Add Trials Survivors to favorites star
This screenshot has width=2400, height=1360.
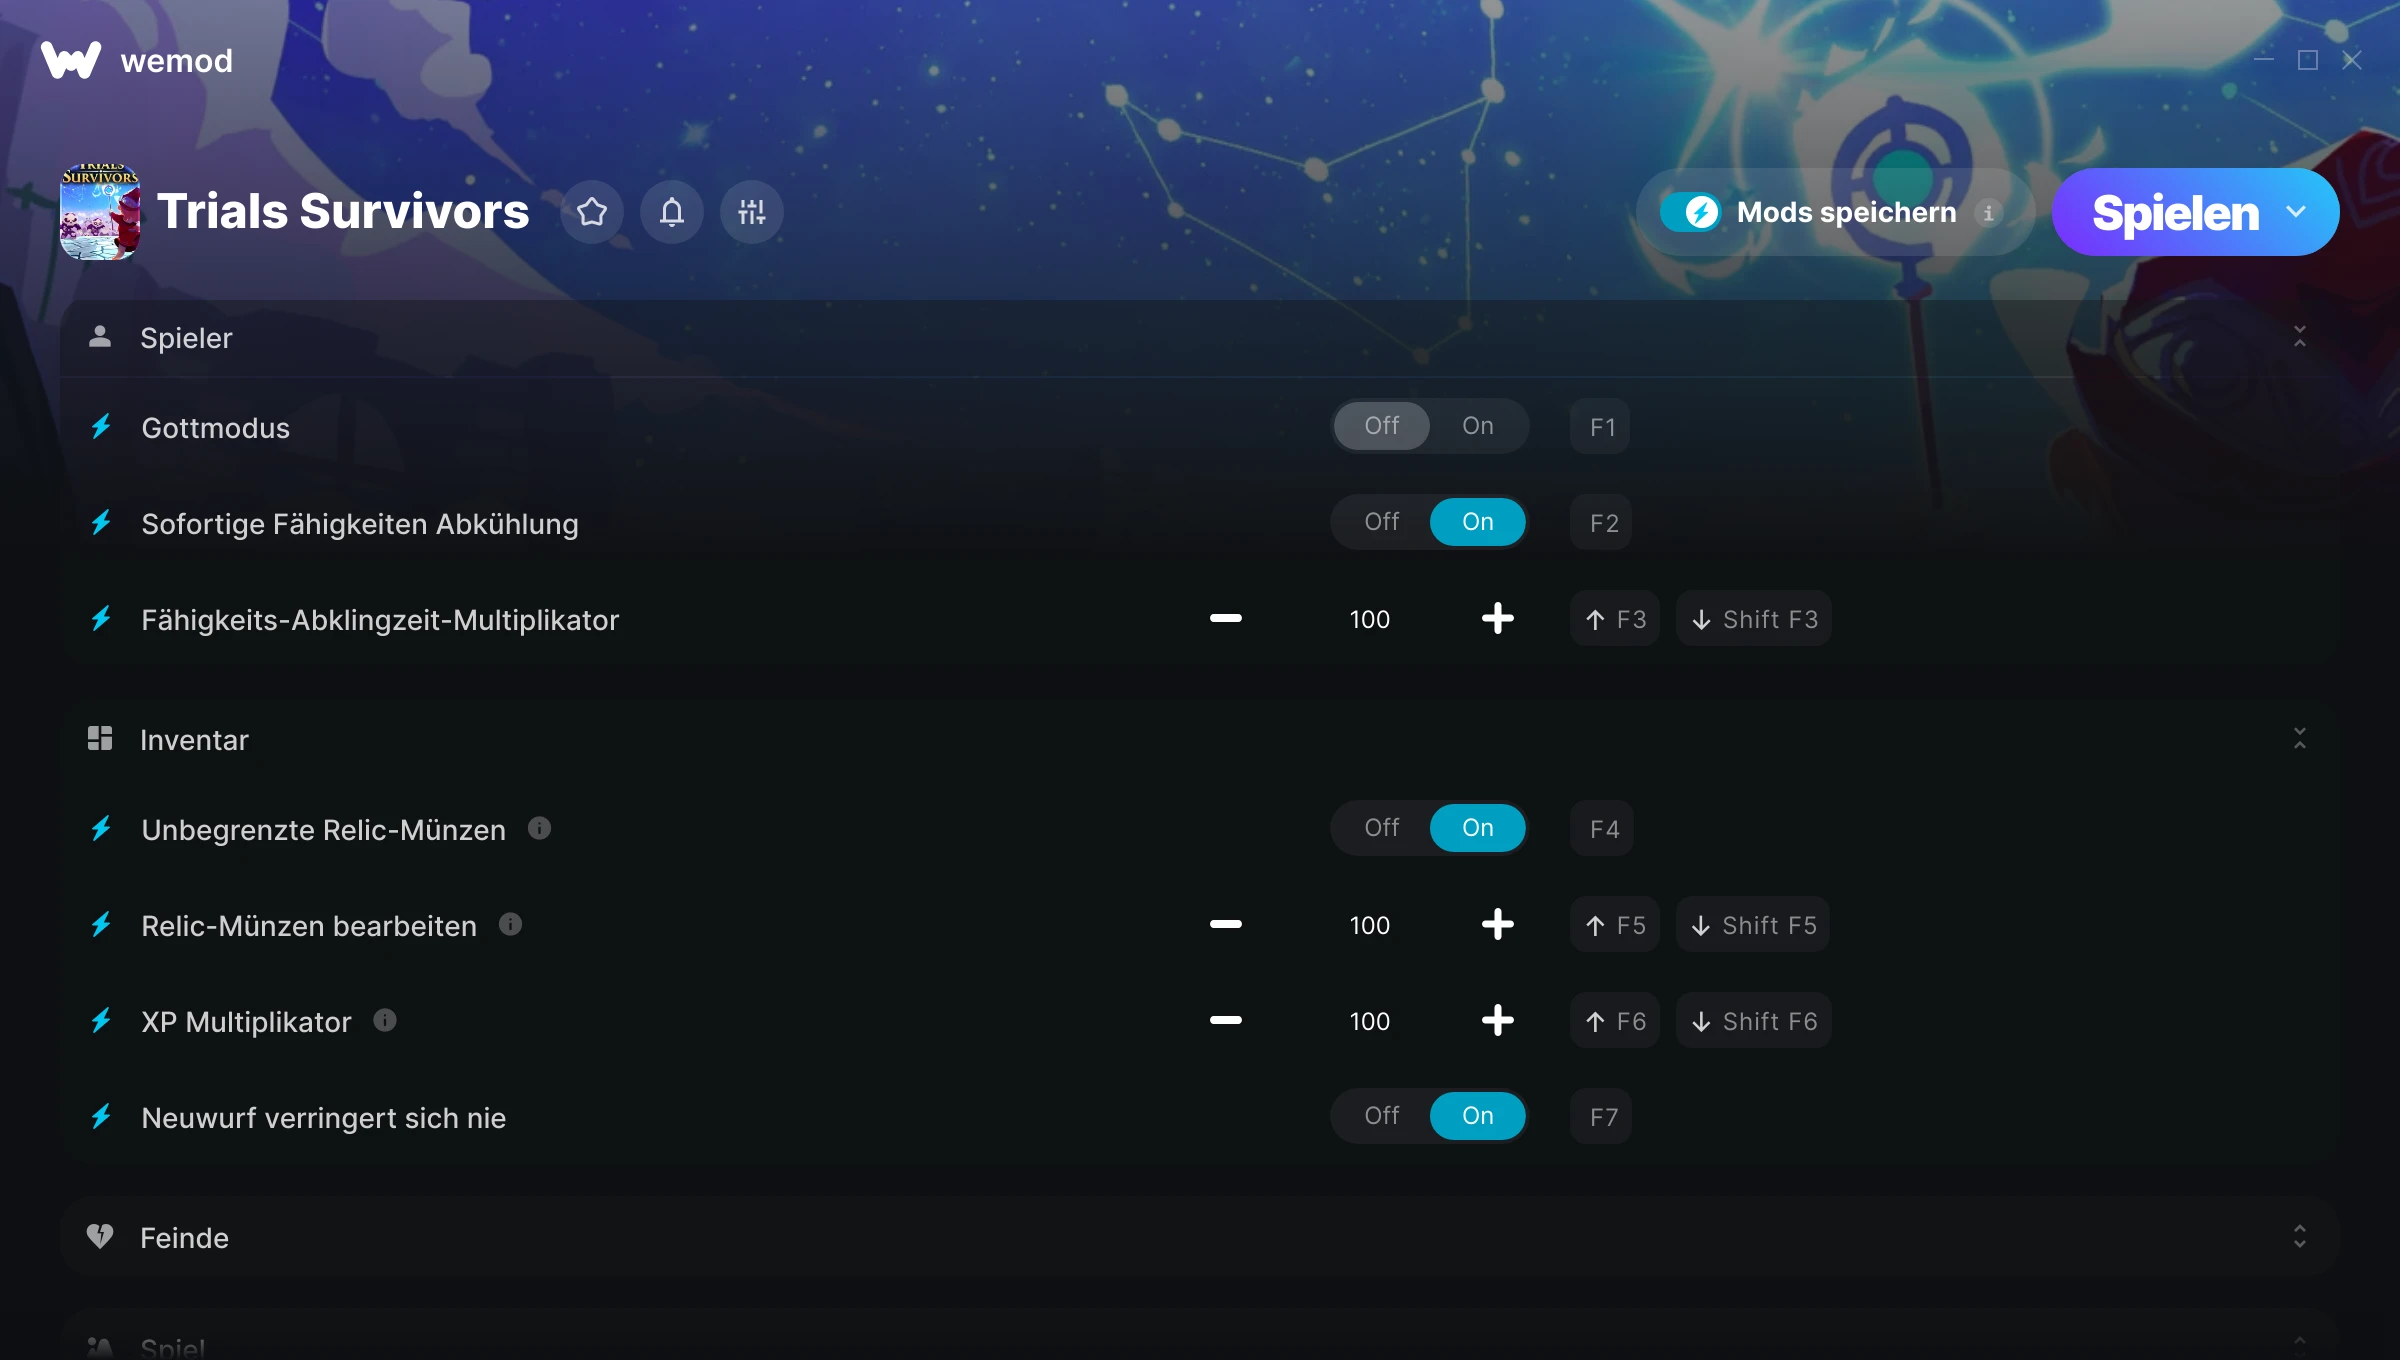[592, 212]
